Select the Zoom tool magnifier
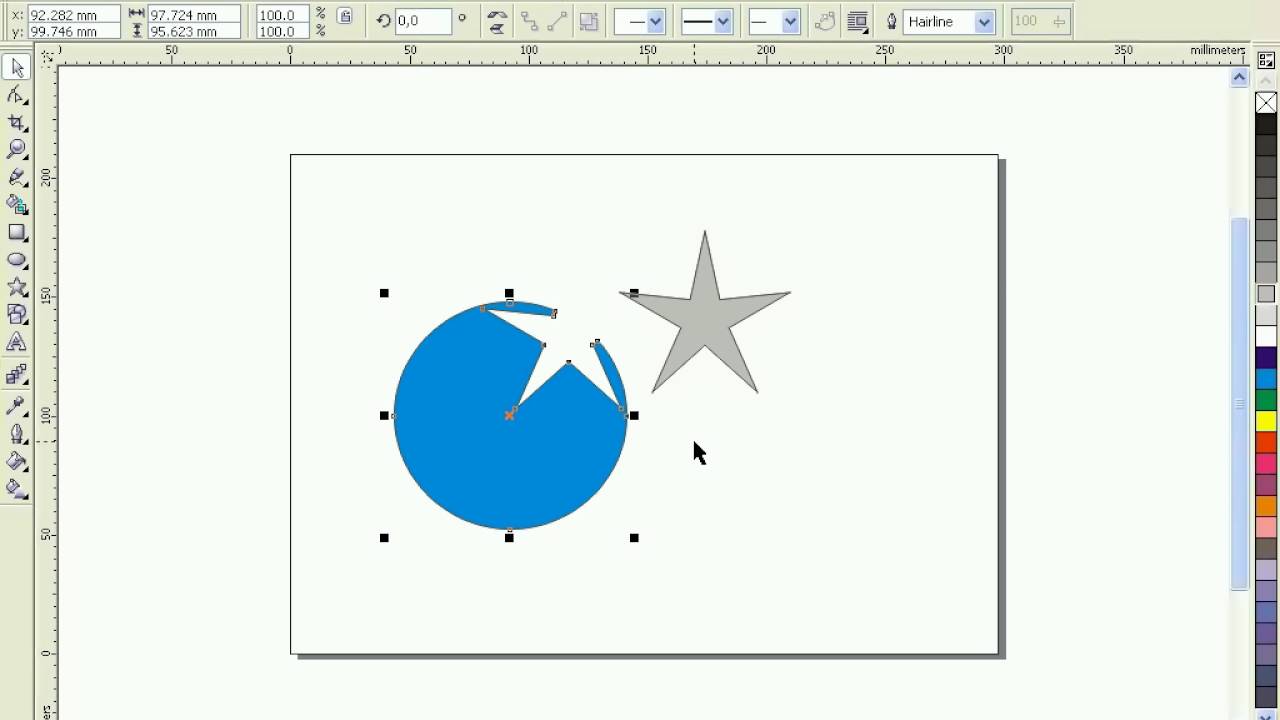 (17, 150)
